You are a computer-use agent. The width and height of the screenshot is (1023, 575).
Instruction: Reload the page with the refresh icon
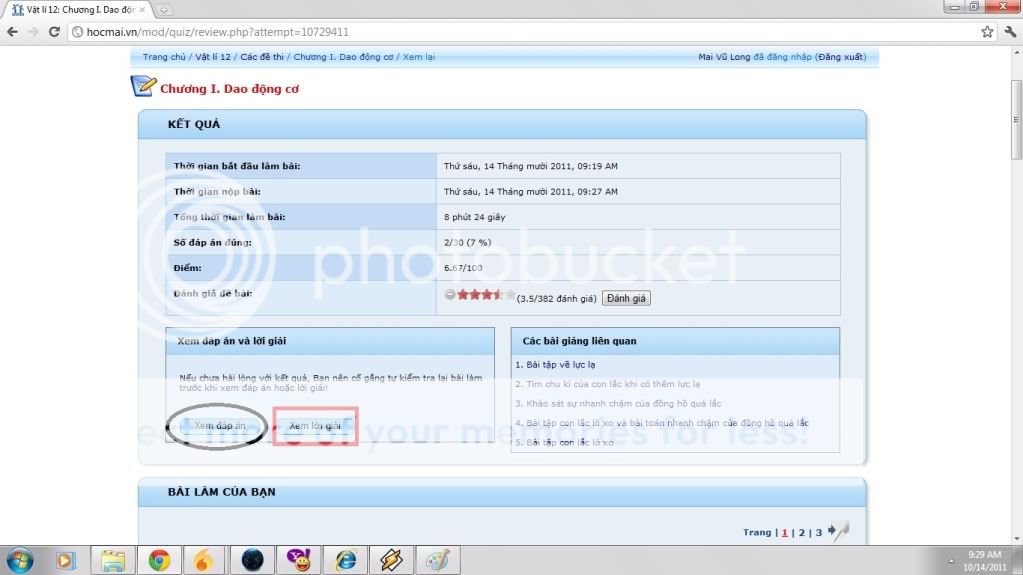(54, 31)
